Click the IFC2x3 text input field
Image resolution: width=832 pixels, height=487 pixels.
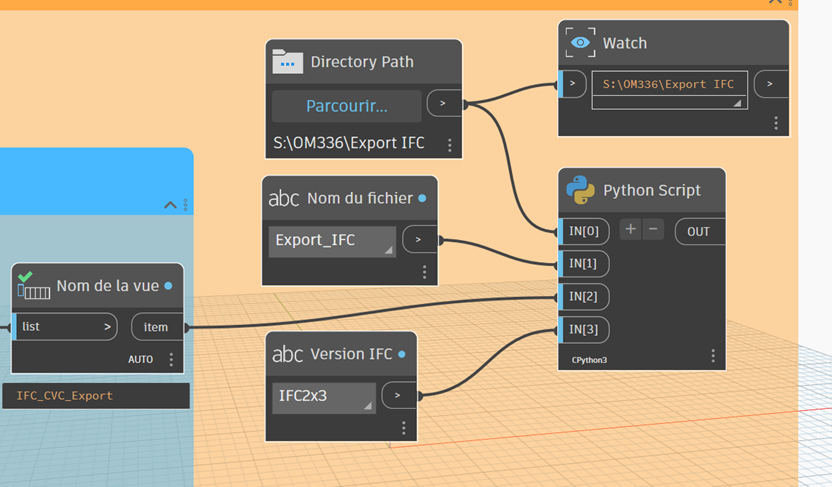tap(324, 396)
